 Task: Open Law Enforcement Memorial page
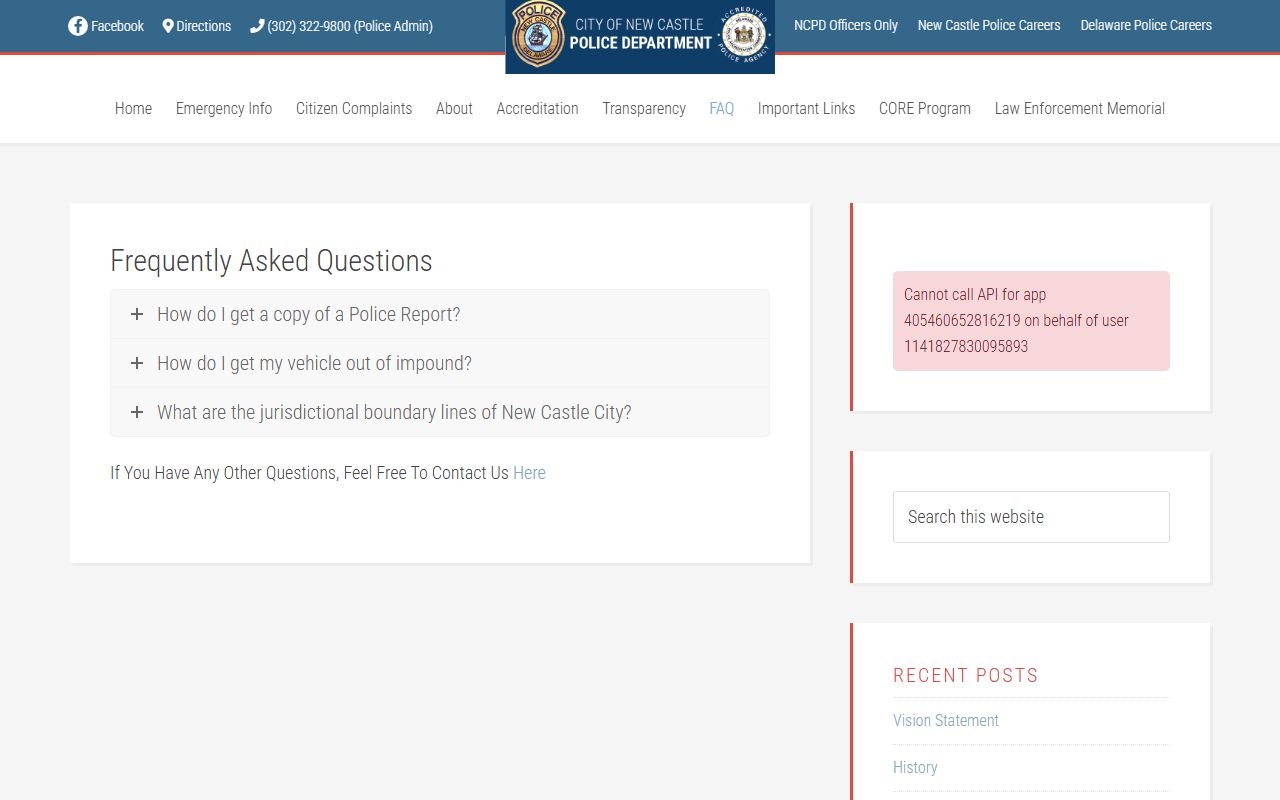tap(1080, 108)
